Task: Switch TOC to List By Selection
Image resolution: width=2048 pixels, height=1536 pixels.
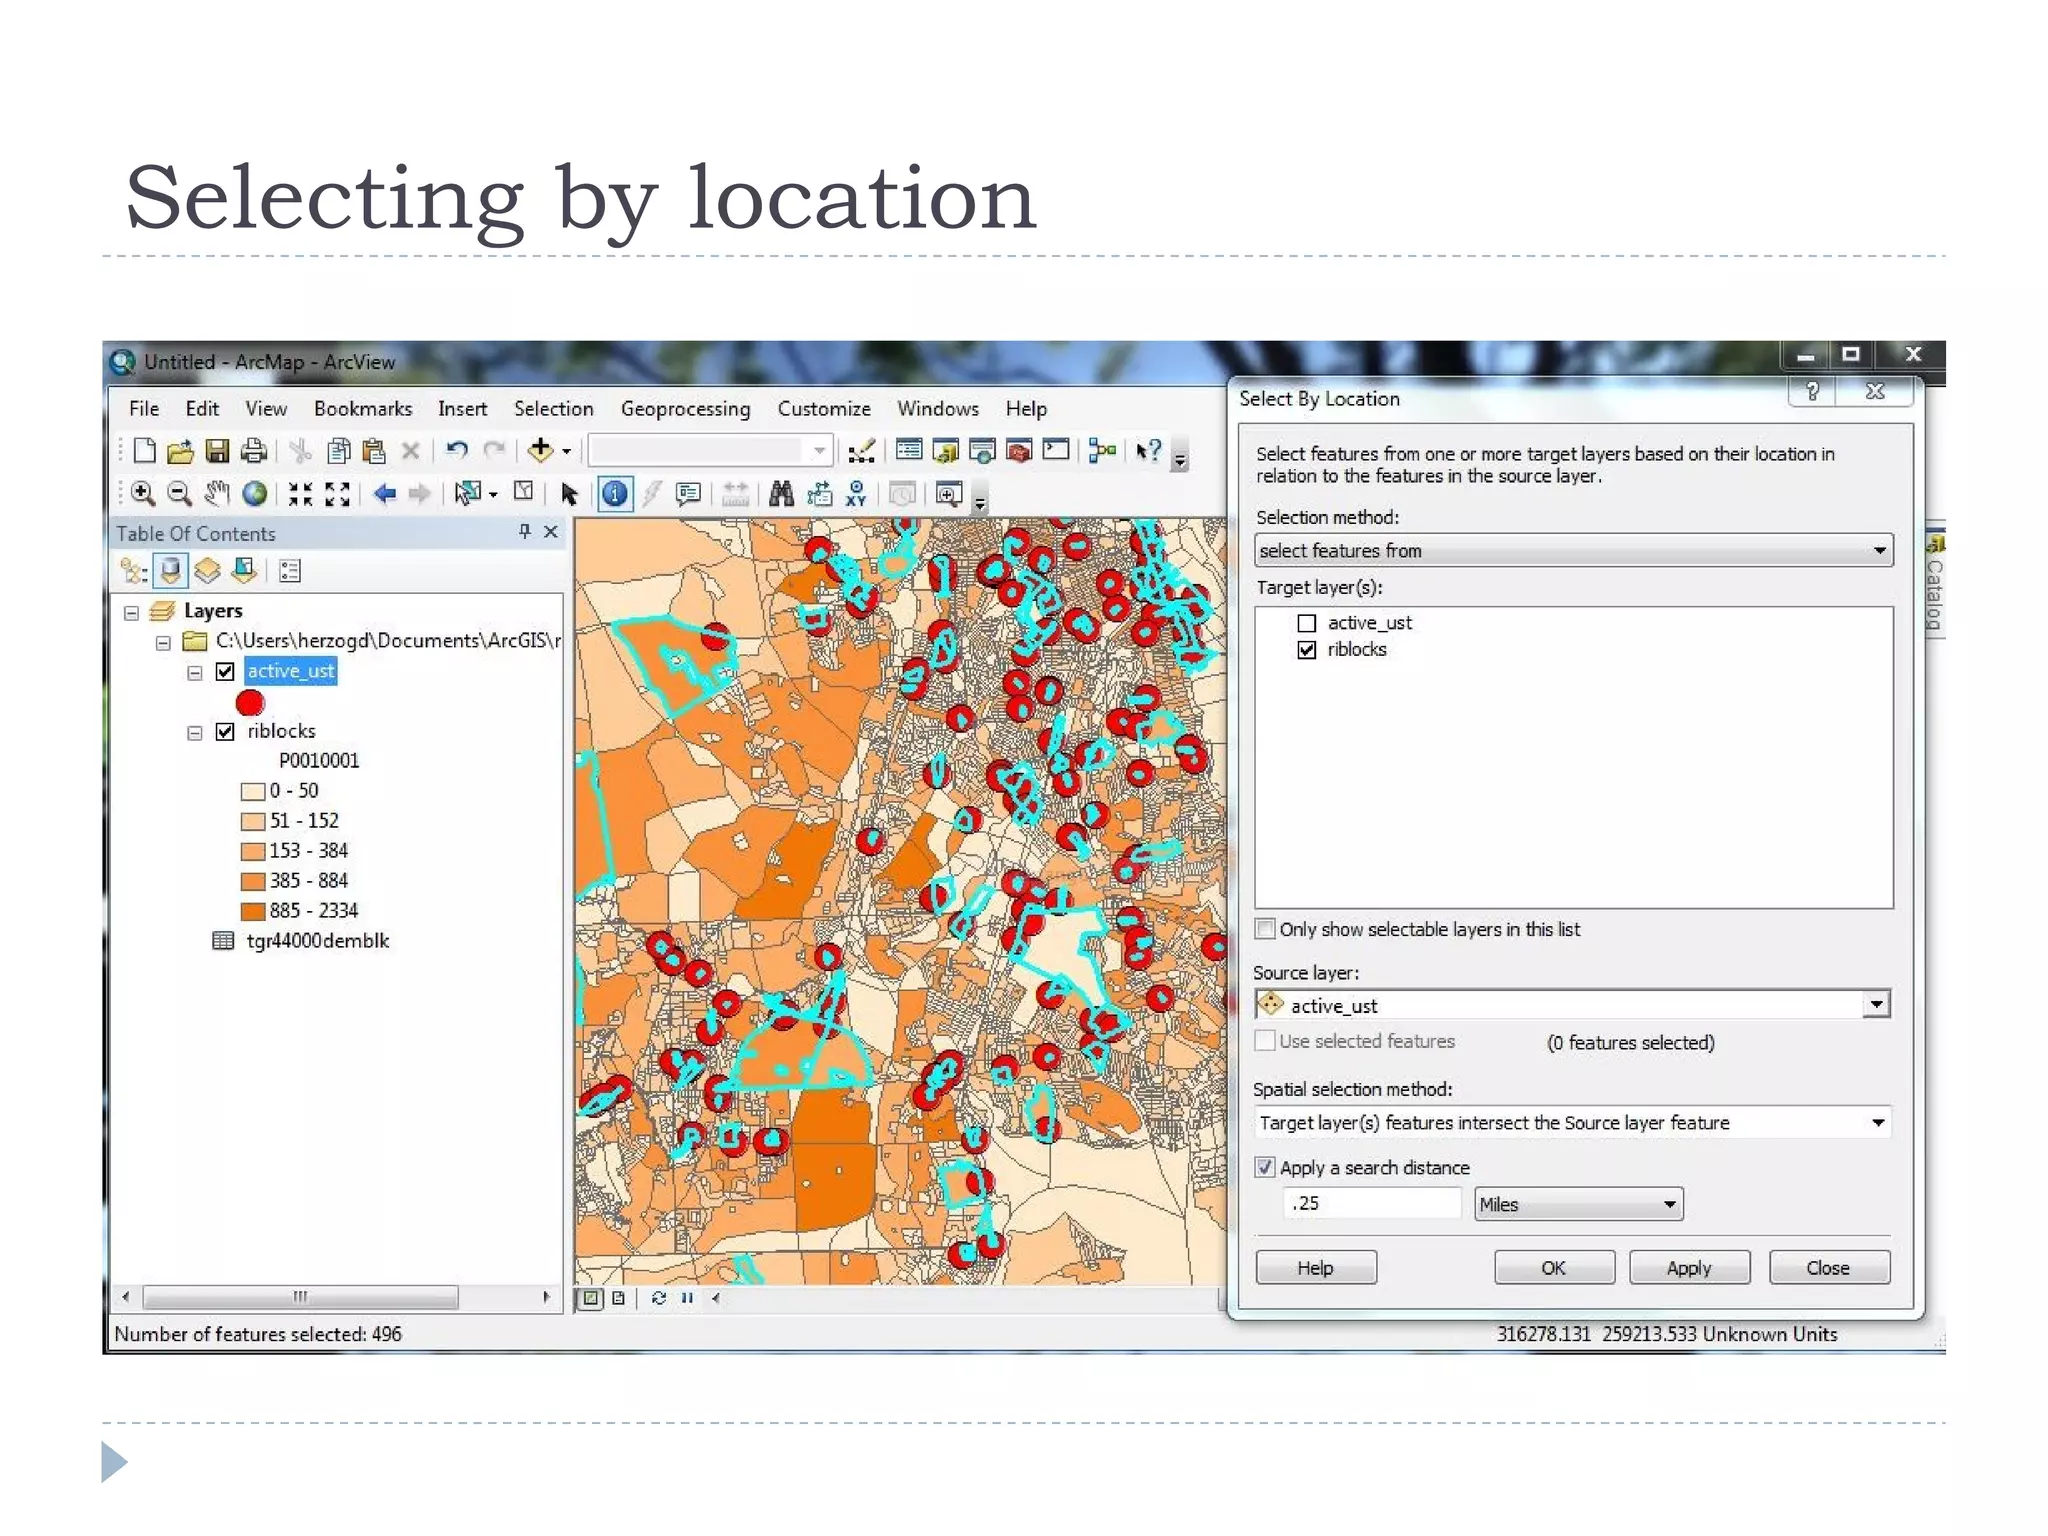Action: (x=243, y=571)
